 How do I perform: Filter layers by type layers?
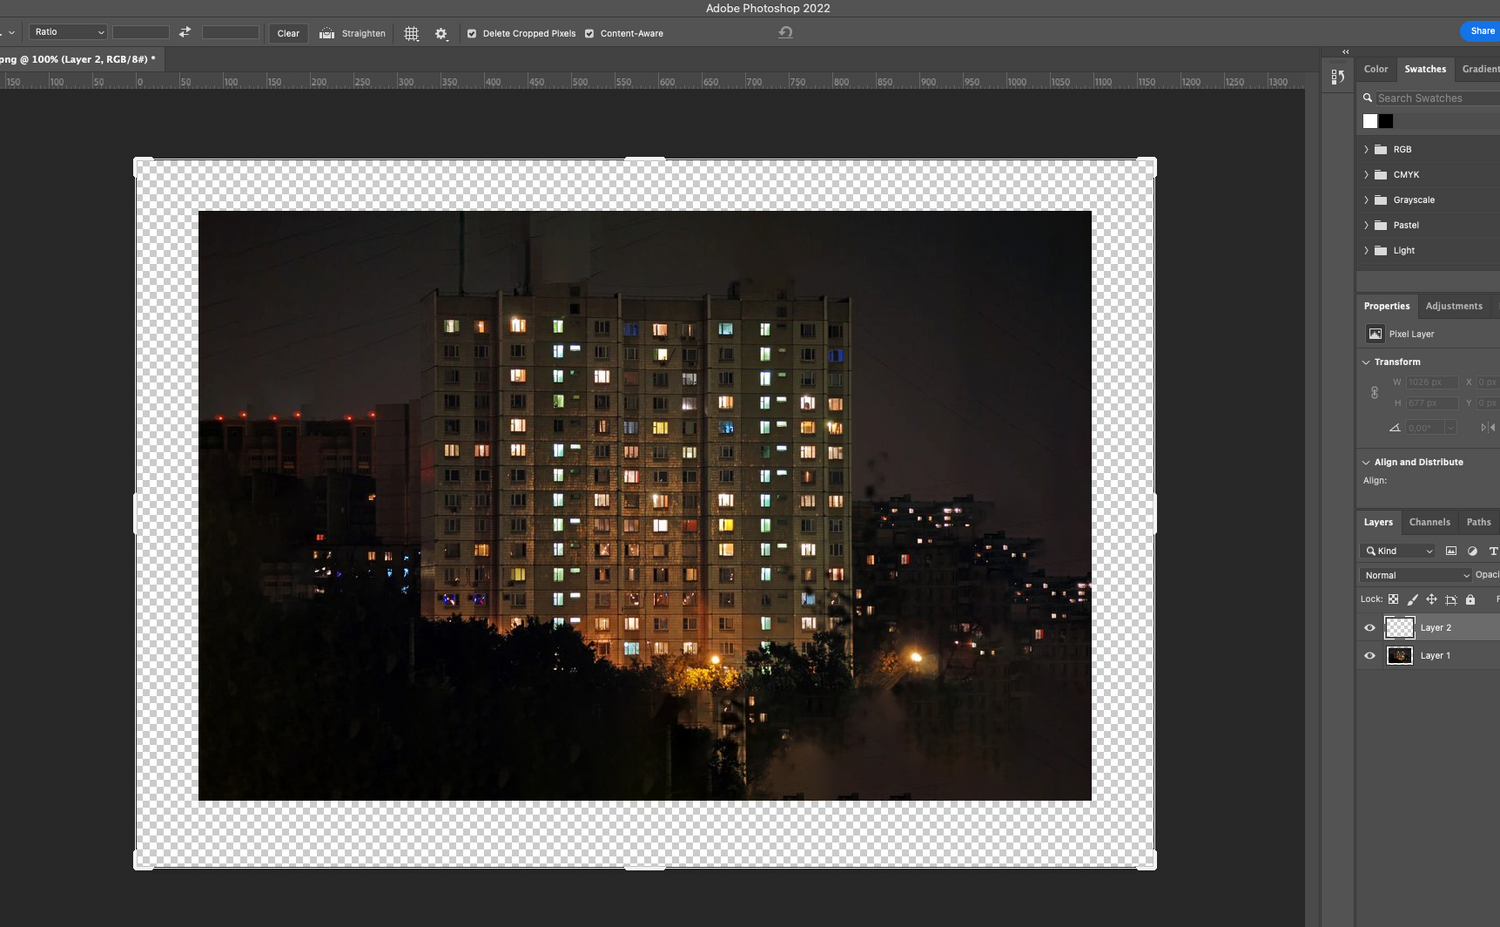(1493, 551)
